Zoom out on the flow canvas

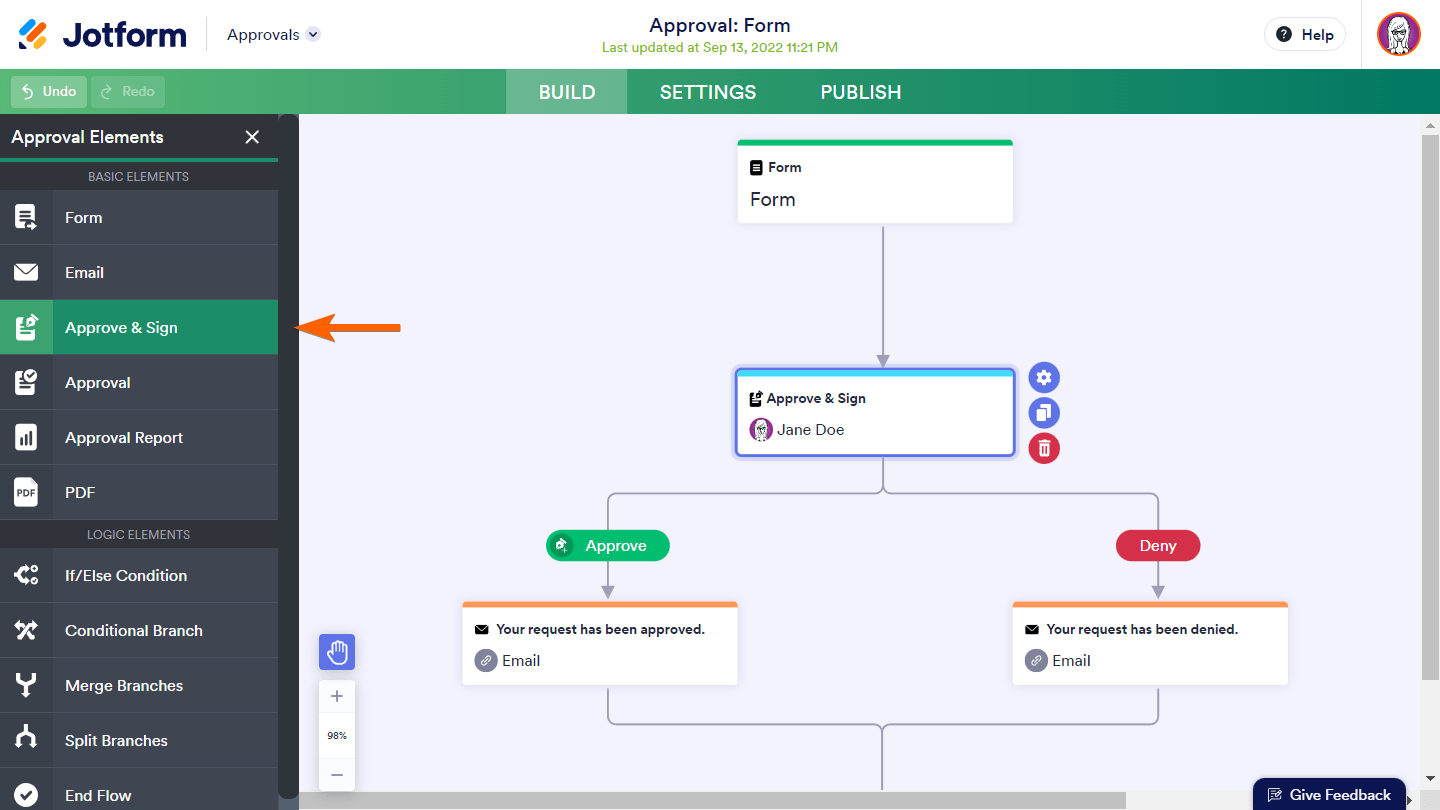click(337, 774)
